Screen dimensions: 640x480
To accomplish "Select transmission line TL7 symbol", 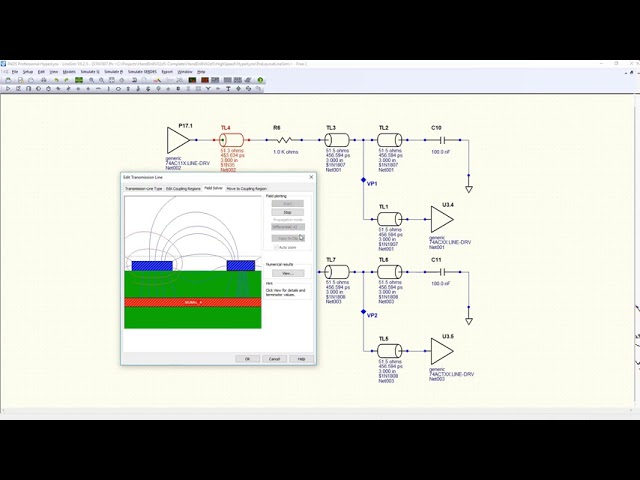I will click(337, 272).
